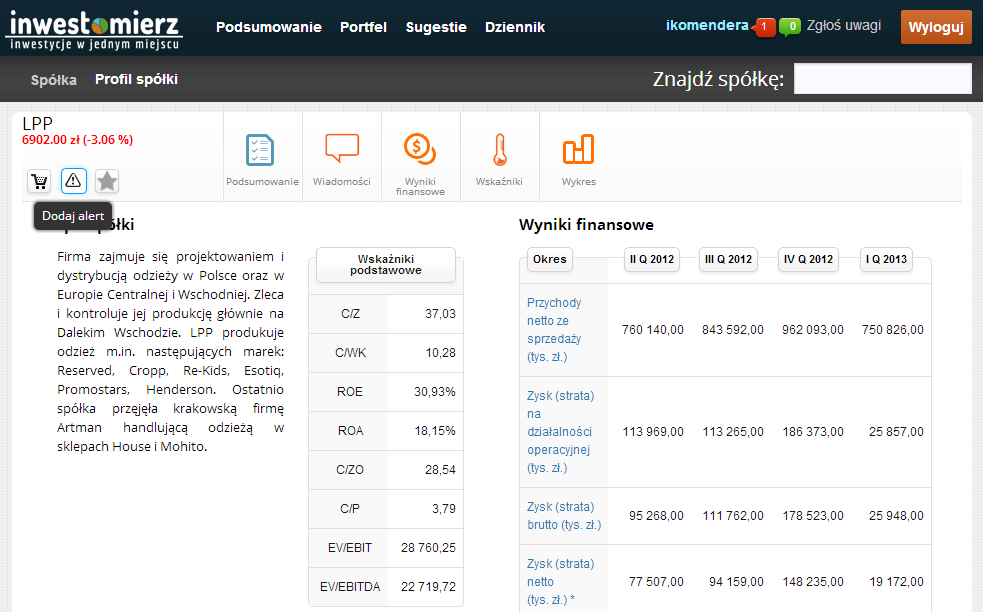Open the Portfel menu item

(x=364, y=27)
